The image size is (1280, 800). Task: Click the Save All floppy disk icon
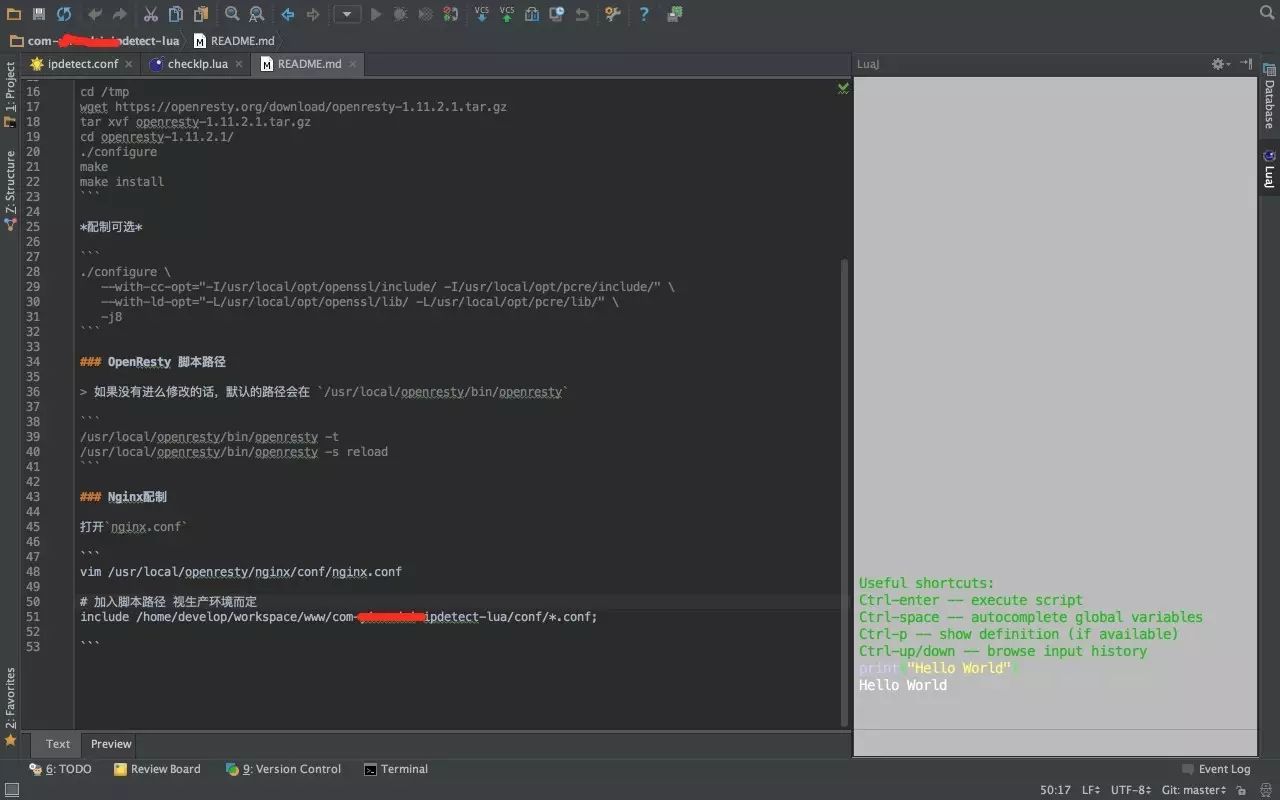point(39,14)
